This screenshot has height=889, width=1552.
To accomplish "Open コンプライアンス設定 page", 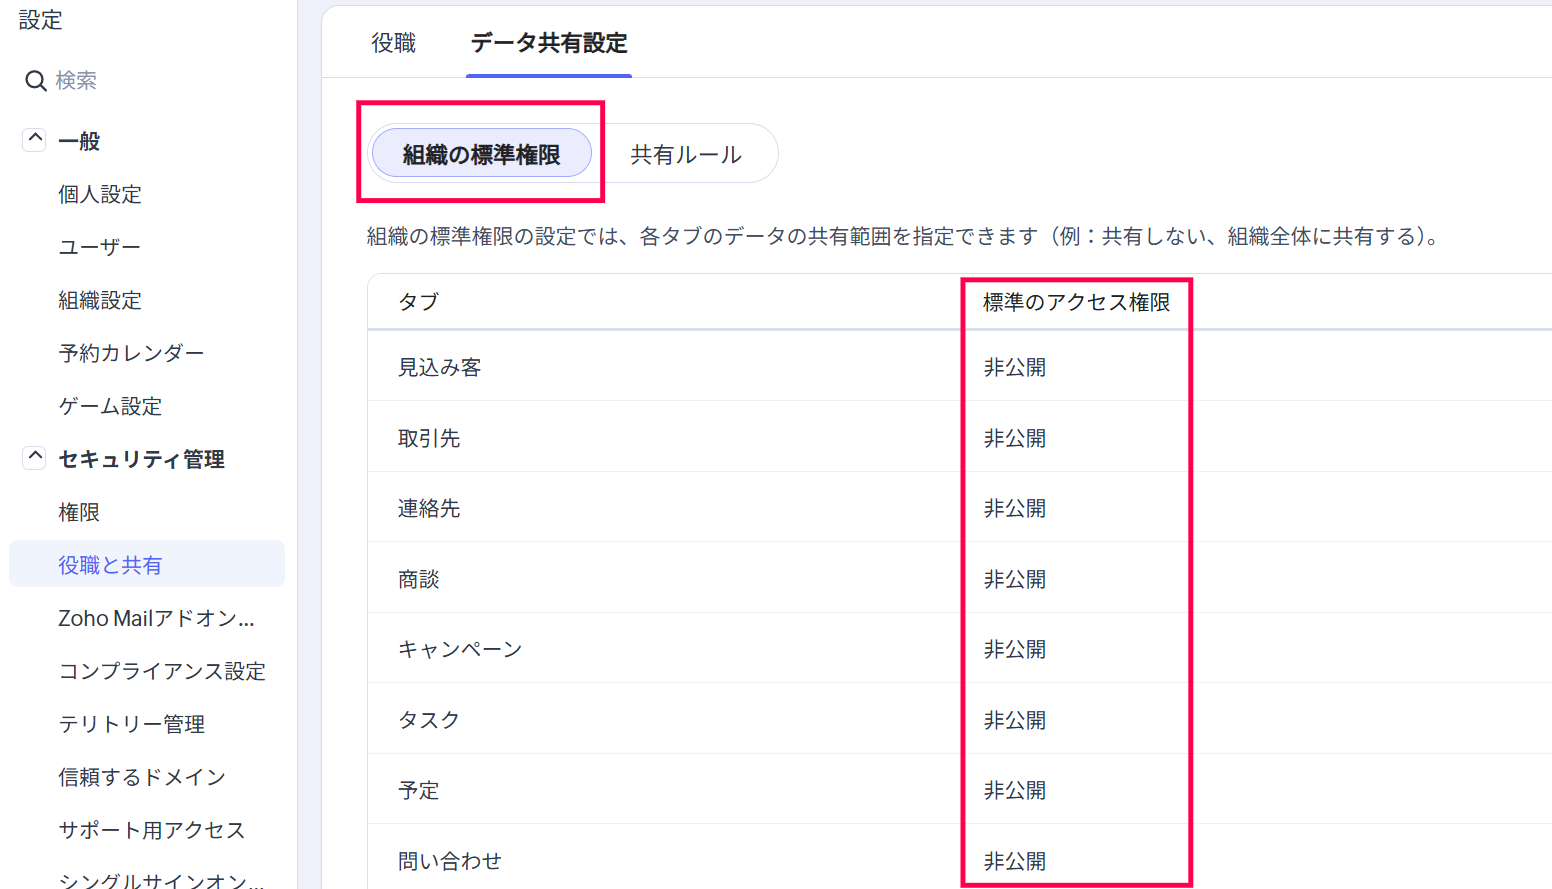I will 162,671.
